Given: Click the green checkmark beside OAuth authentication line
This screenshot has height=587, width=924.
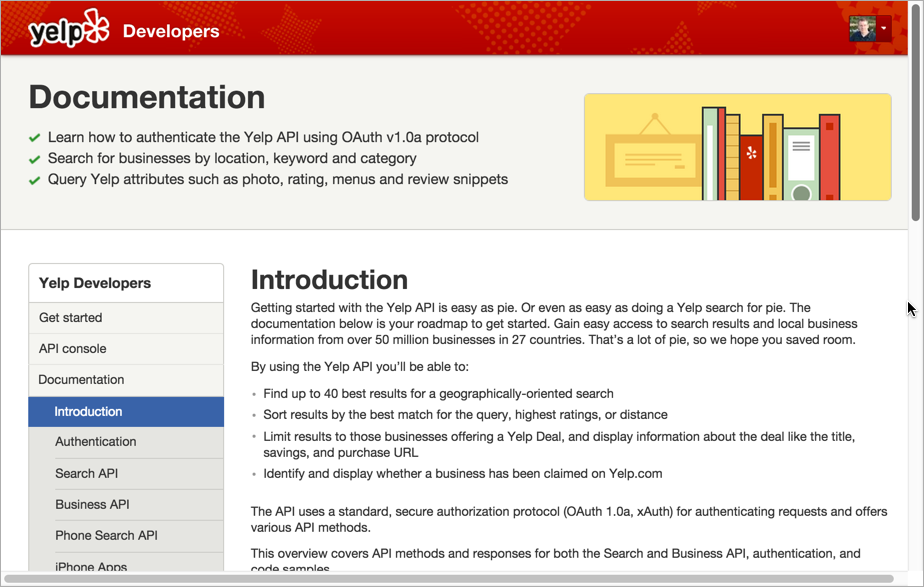Looking at the screenshot, I should (35, 138).
